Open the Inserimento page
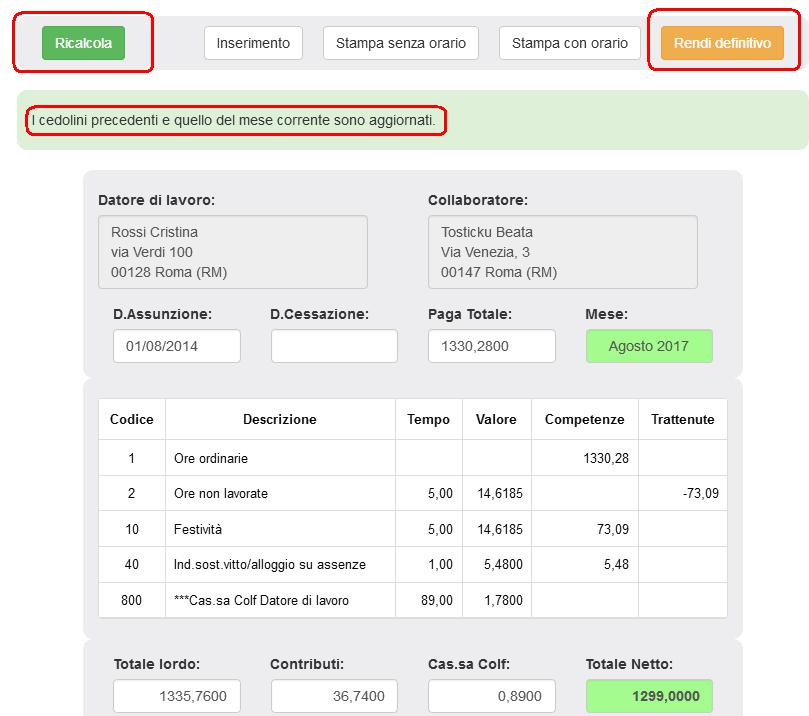Screen dimensions: 809x716 (253, 43)
